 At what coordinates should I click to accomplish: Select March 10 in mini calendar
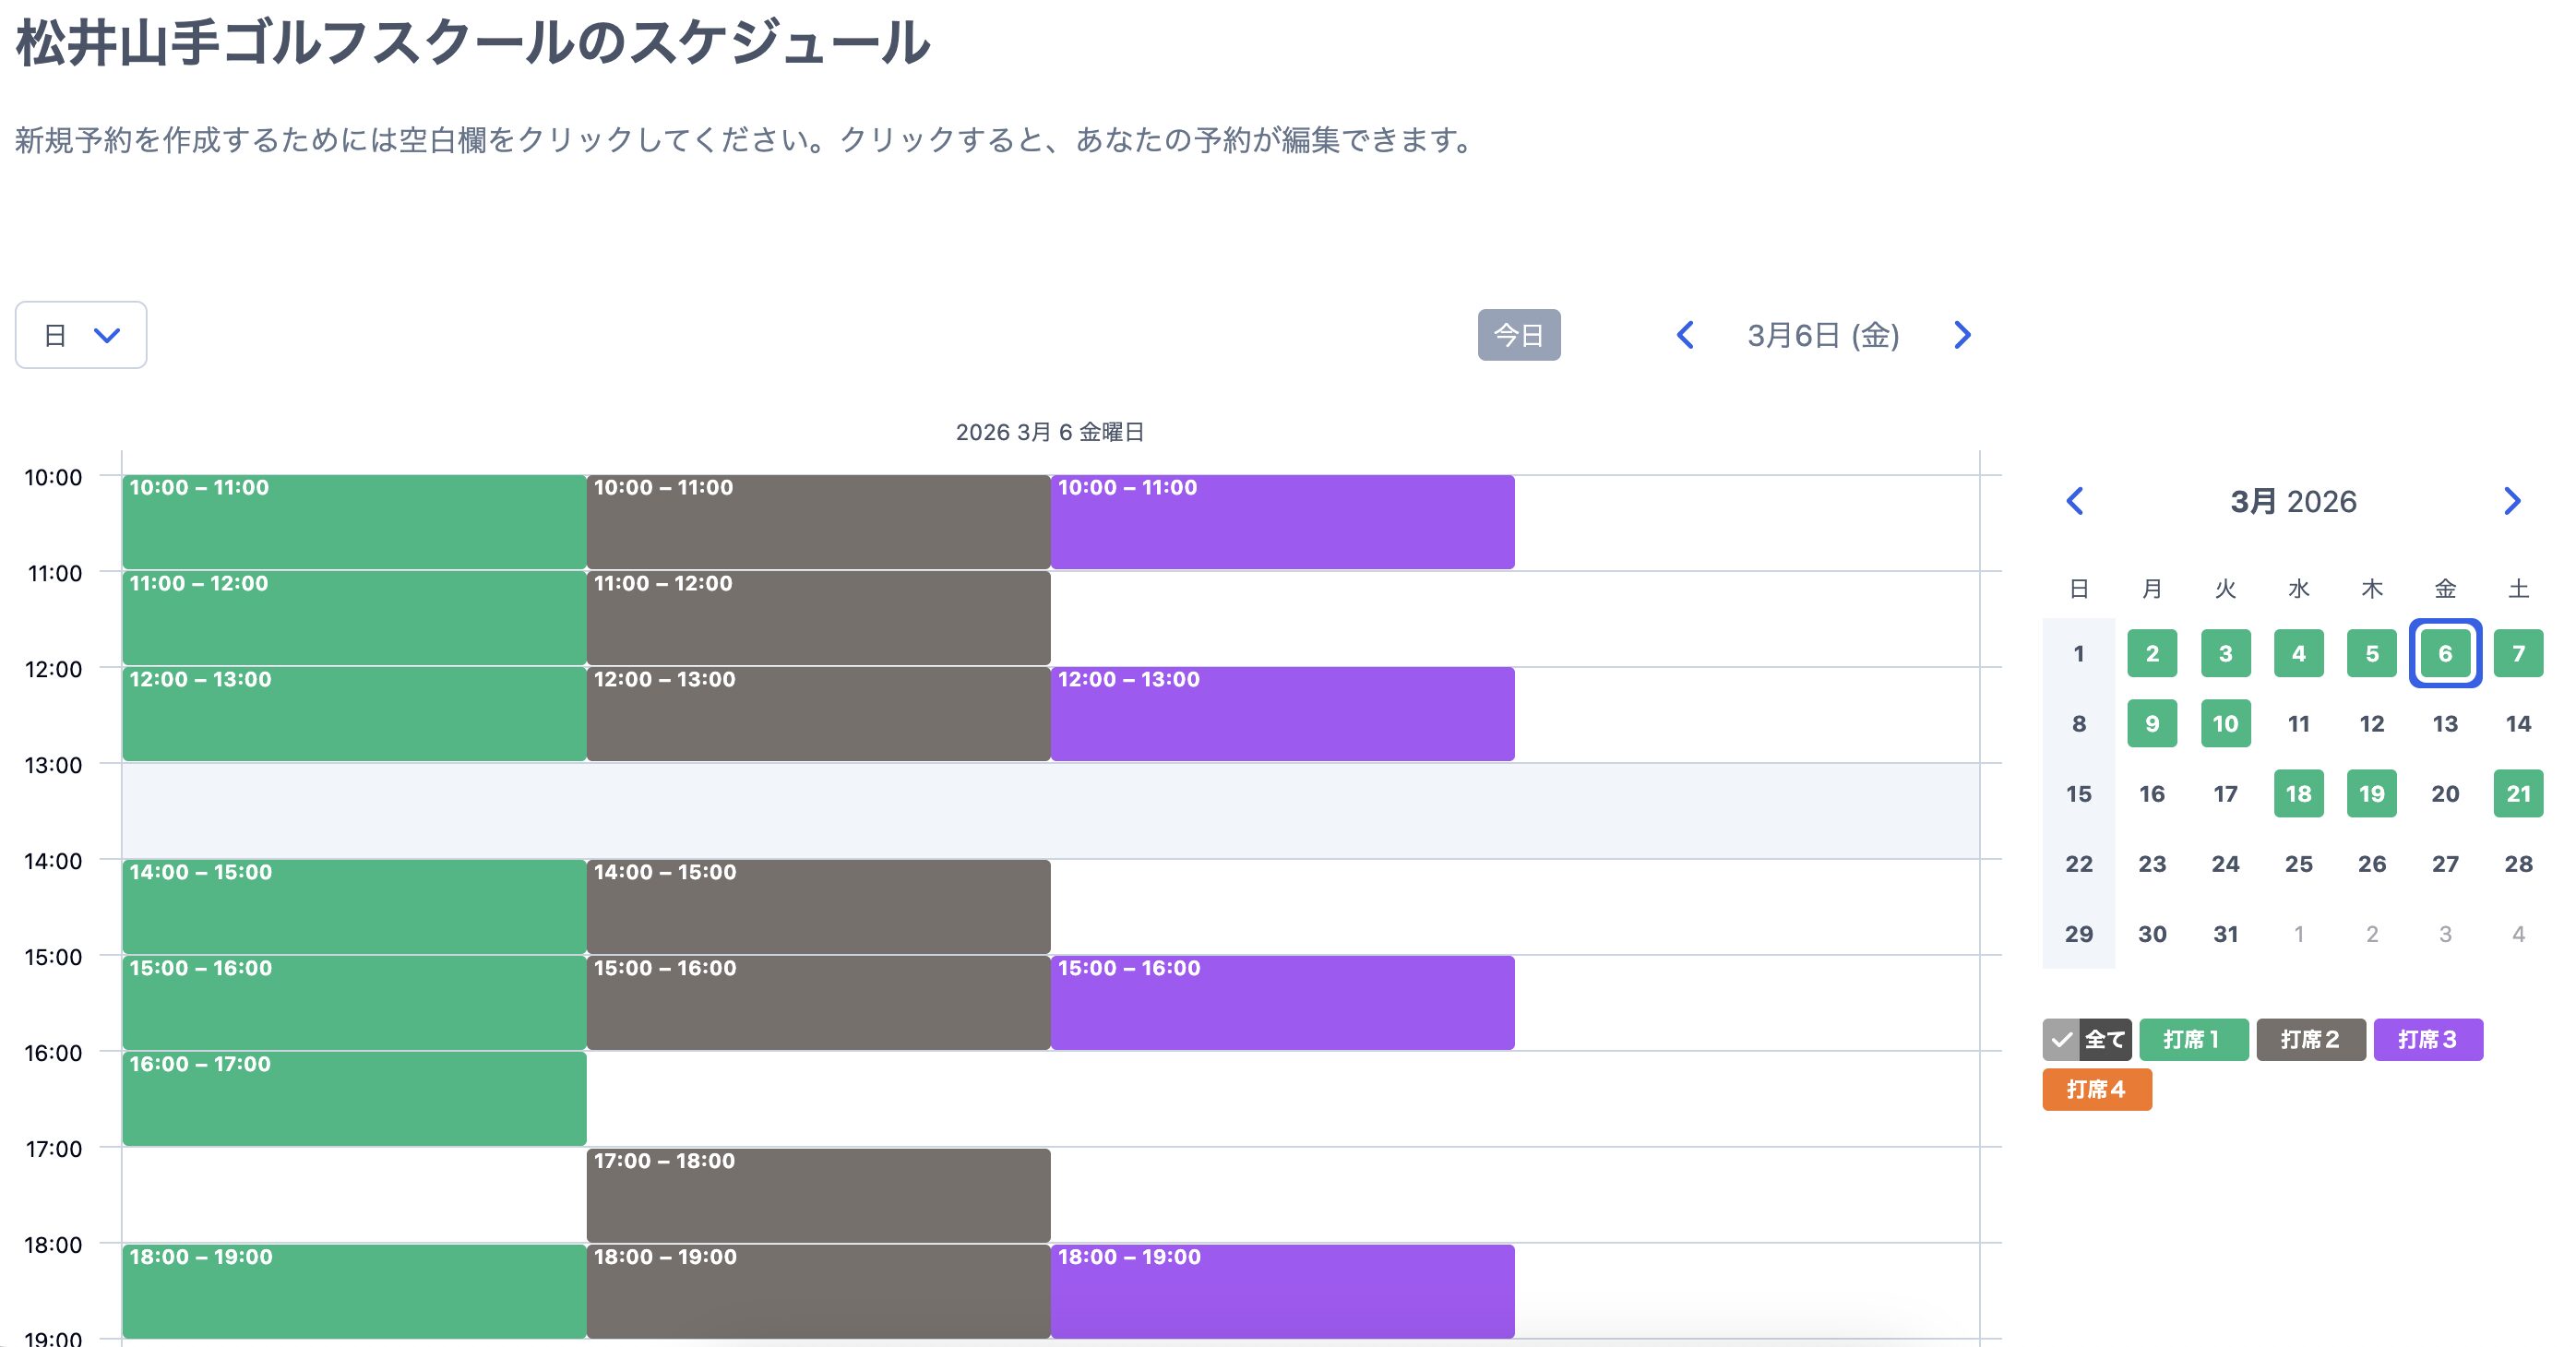[2225, 723]
